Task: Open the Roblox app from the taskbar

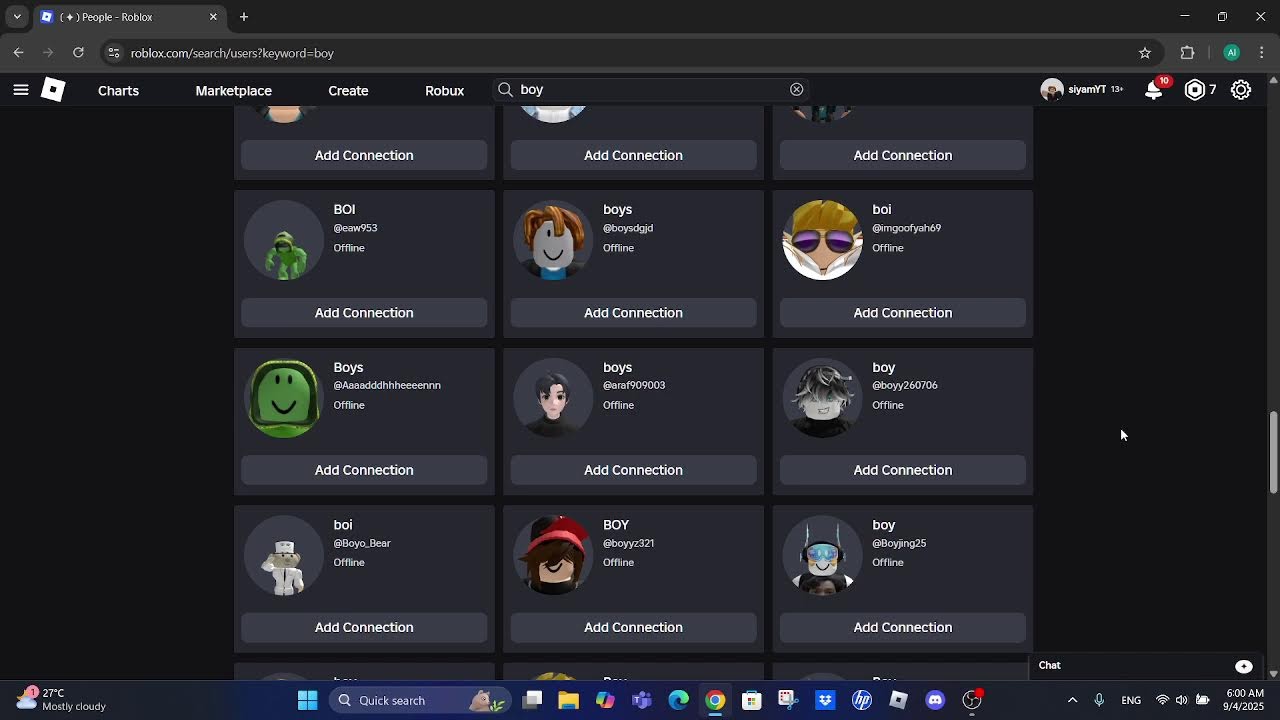Action: pos(898,700)
